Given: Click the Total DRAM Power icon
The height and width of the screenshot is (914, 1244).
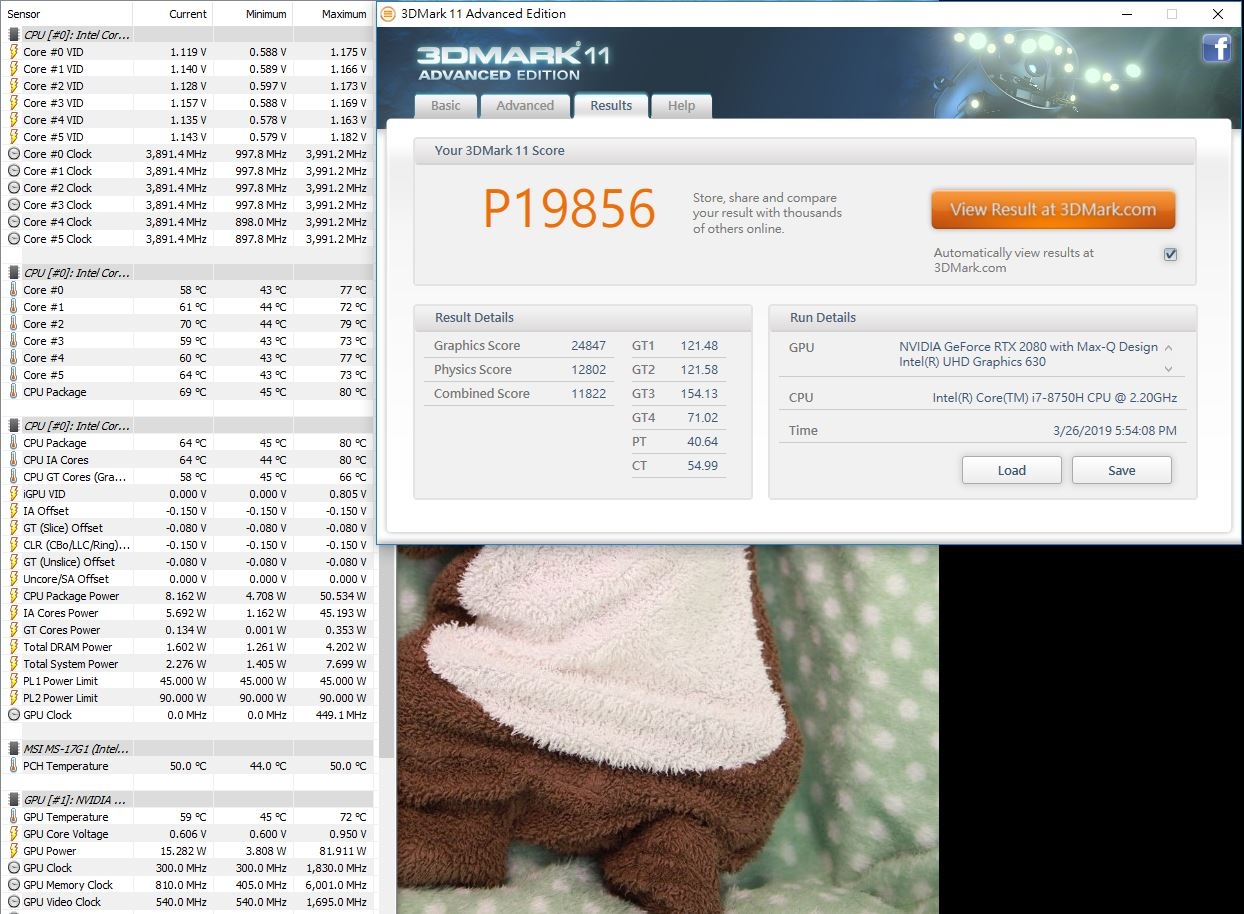Looking at the screenshot, I should 14,647.
